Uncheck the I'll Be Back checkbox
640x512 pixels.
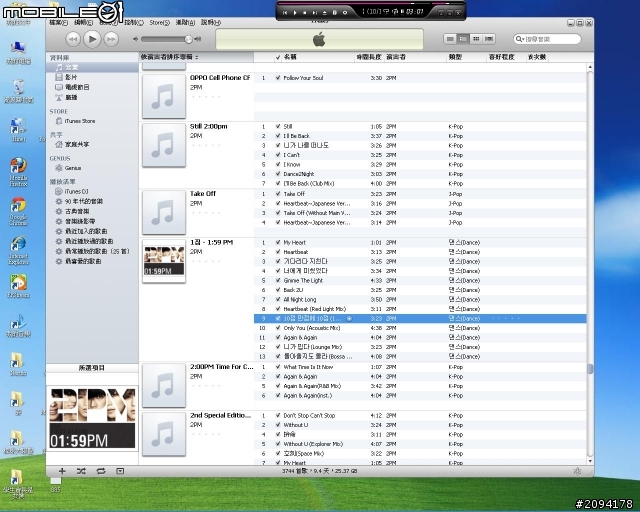(278, 136)
